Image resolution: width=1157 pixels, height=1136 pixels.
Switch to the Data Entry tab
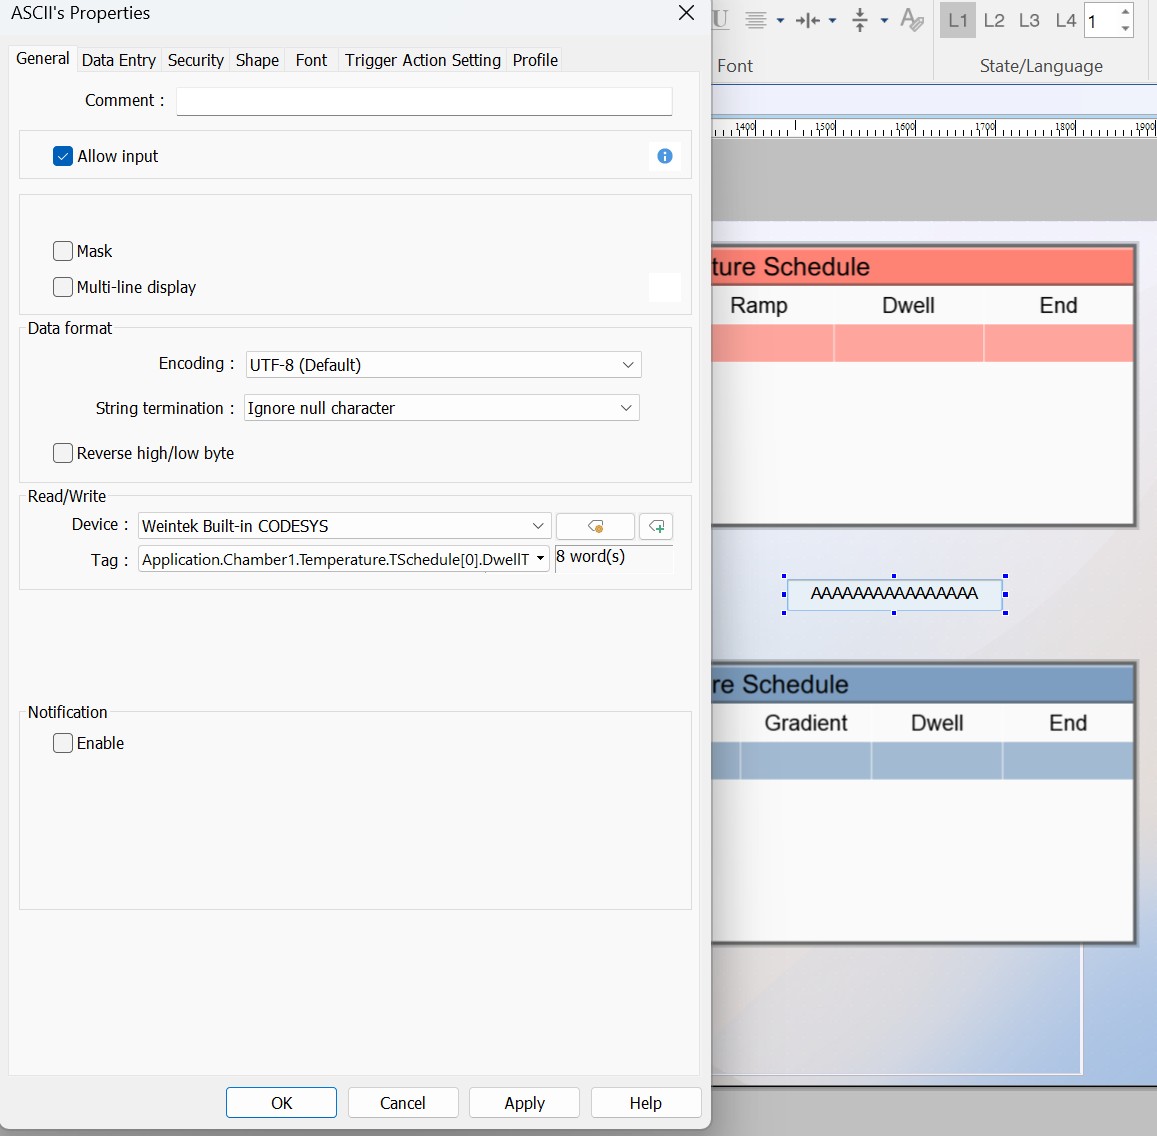tap(119, 60)
